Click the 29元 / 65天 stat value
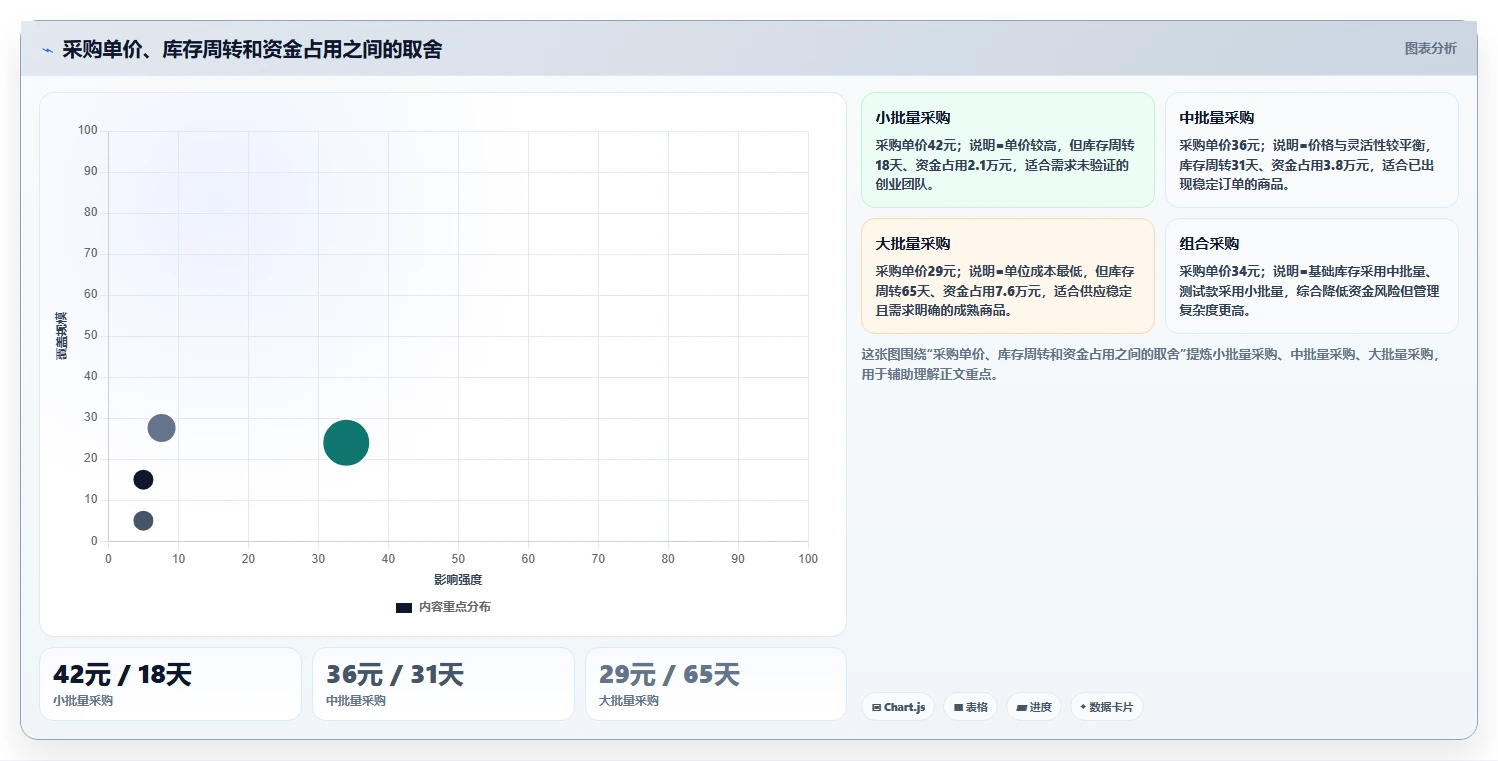The height and width of the screenshot is (761, 1498). [x=669, y=675]
